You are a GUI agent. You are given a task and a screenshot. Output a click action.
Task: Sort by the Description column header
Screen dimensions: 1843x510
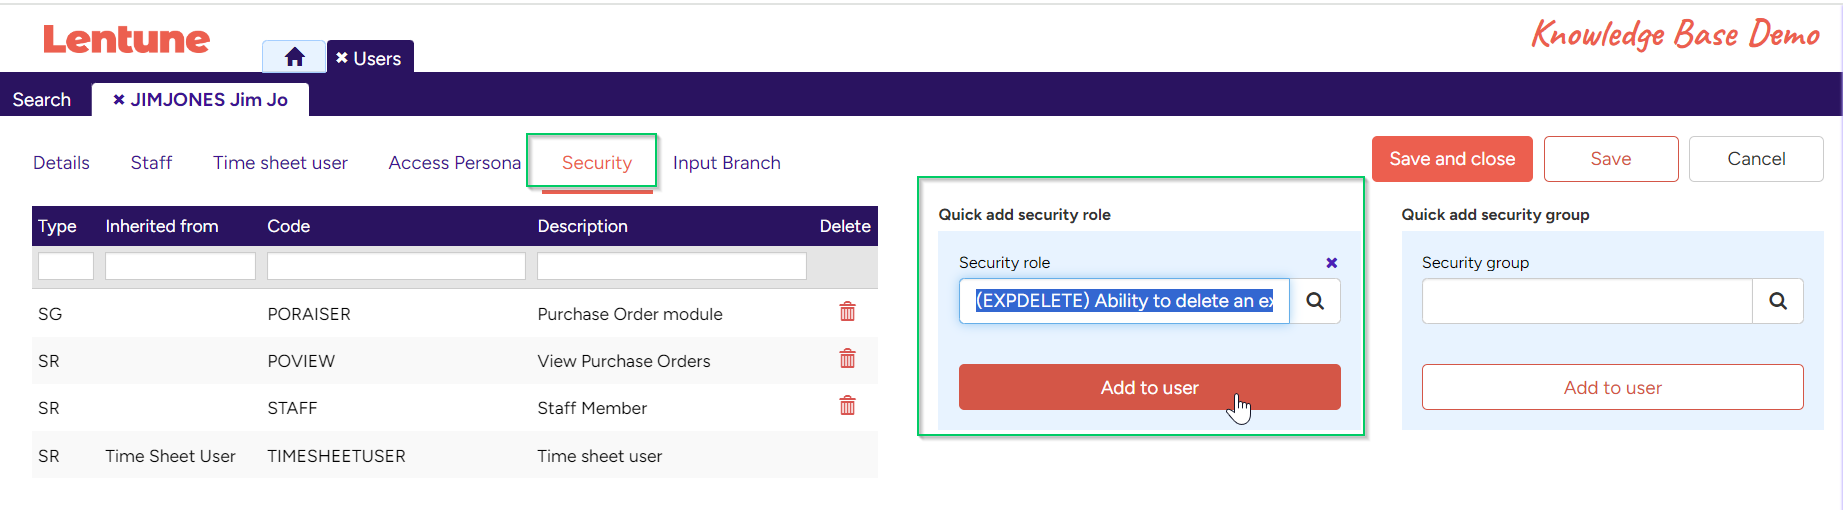[x=583, y=226]
